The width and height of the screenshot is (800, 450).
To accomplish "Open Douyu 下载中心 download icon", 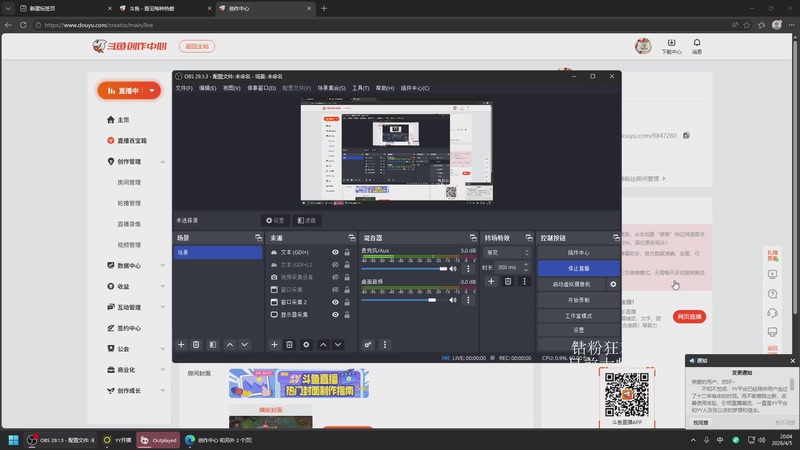I will click(671, 46).
